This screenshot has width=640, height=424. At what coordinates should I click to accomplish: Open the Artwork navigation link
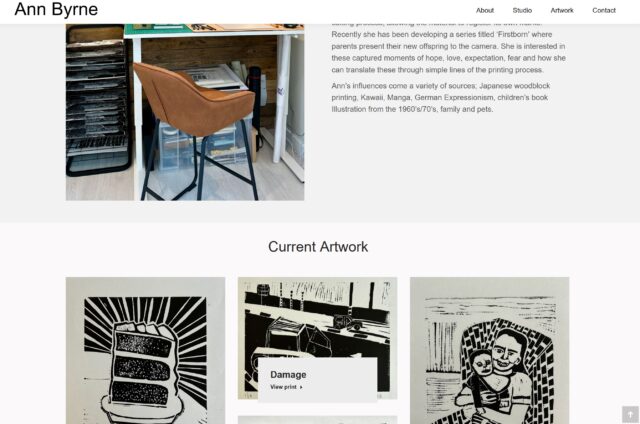click(x=562, y=11)
